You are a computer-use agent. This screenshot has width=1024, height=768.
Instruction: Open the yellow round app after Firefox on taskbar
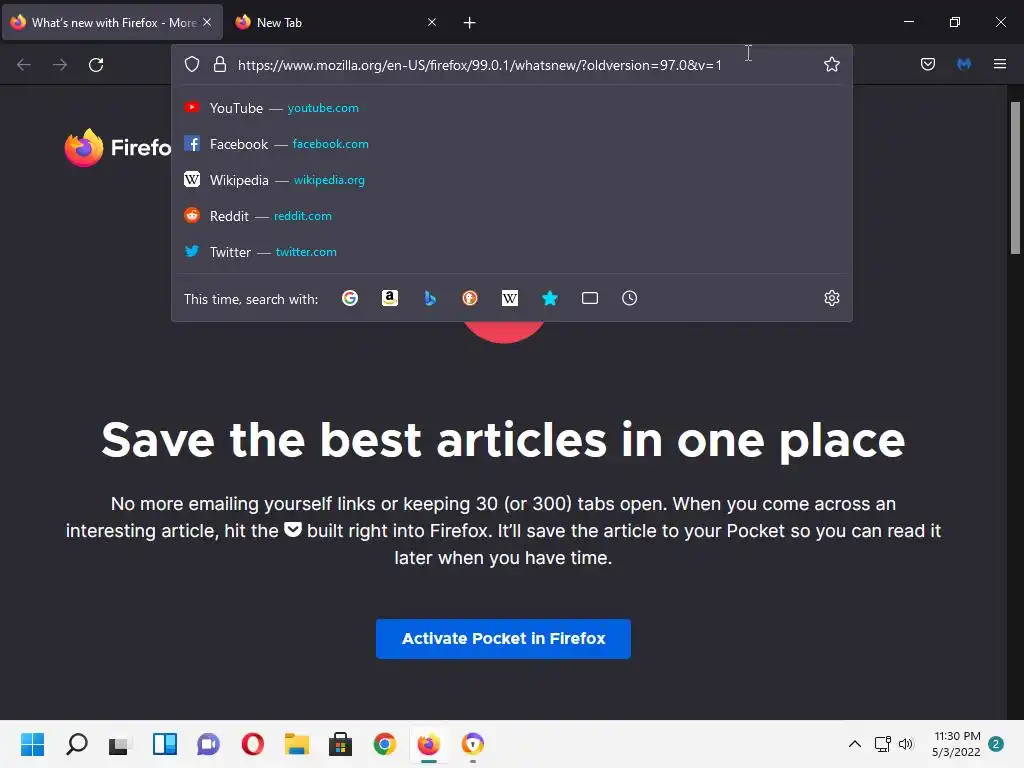(473, 744)
